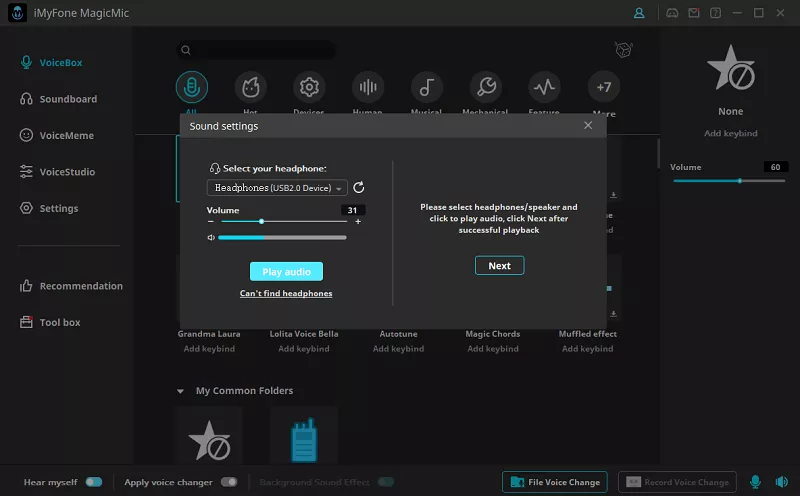Click the headphone Volume slider handle

pos(261,221)
